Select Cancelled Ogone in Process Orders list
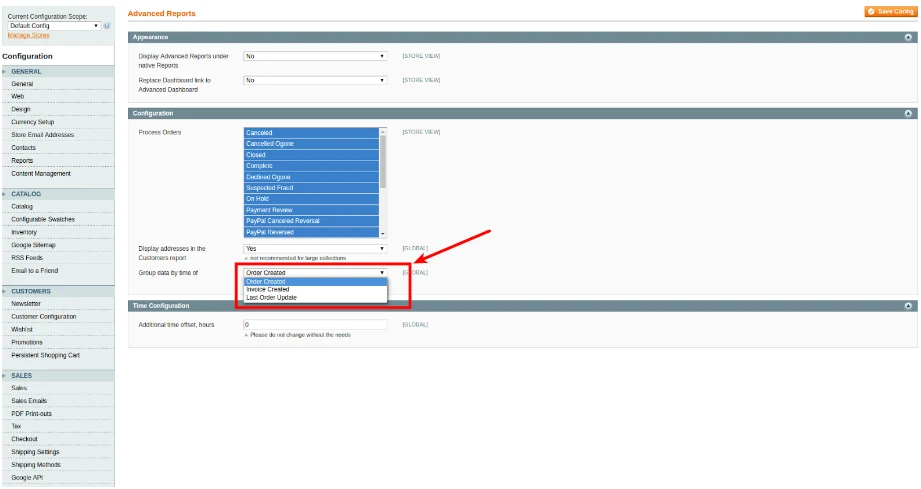Viewport: 921px width, 489px height. point(311,144)
